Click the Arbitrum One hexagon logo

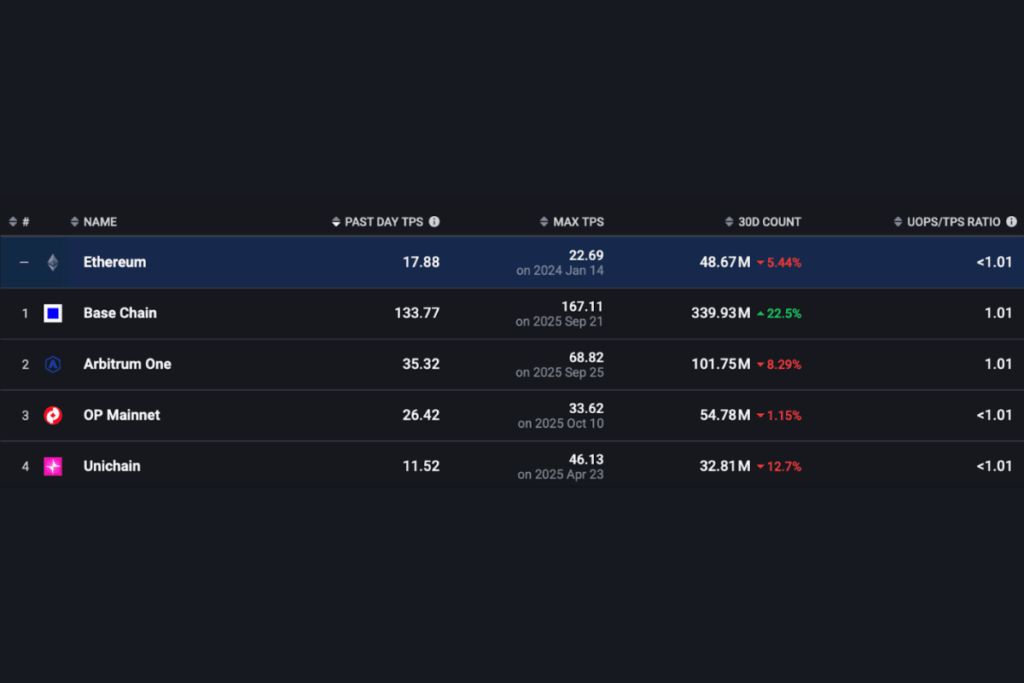coord(53,364)
